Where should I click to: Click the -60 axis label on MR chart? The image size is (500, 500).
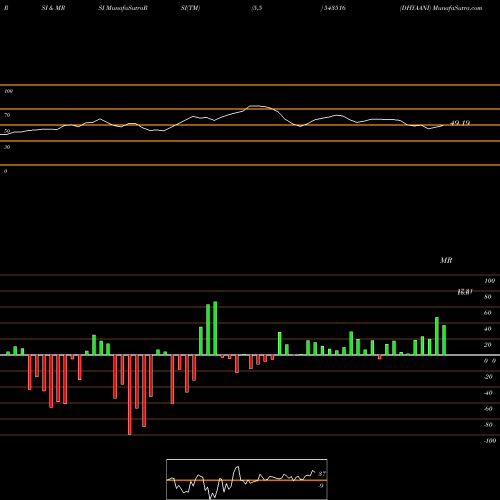point(488,409)
